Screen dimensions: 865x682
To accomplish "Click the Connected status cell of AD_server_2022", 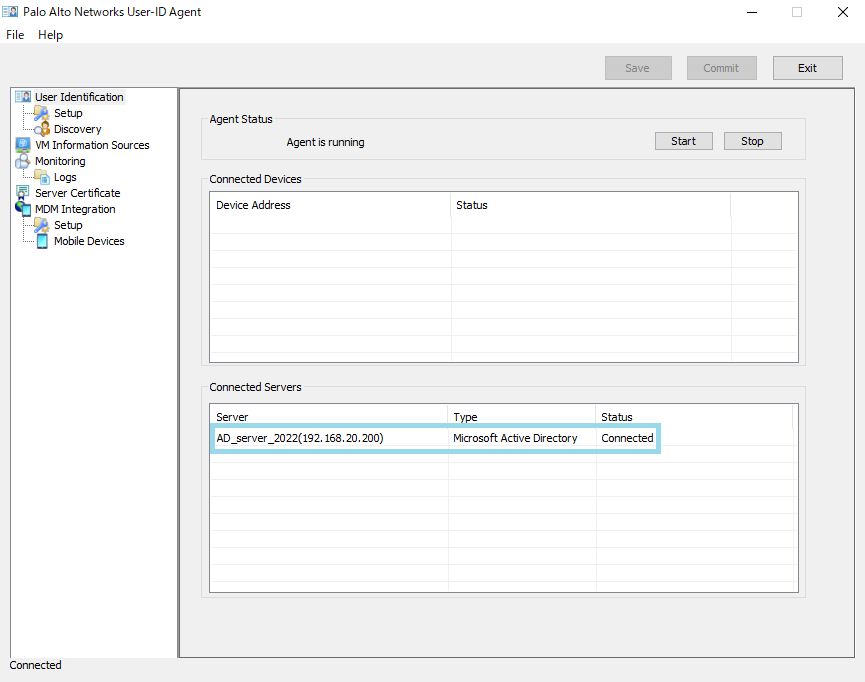I will pos(627,438).
